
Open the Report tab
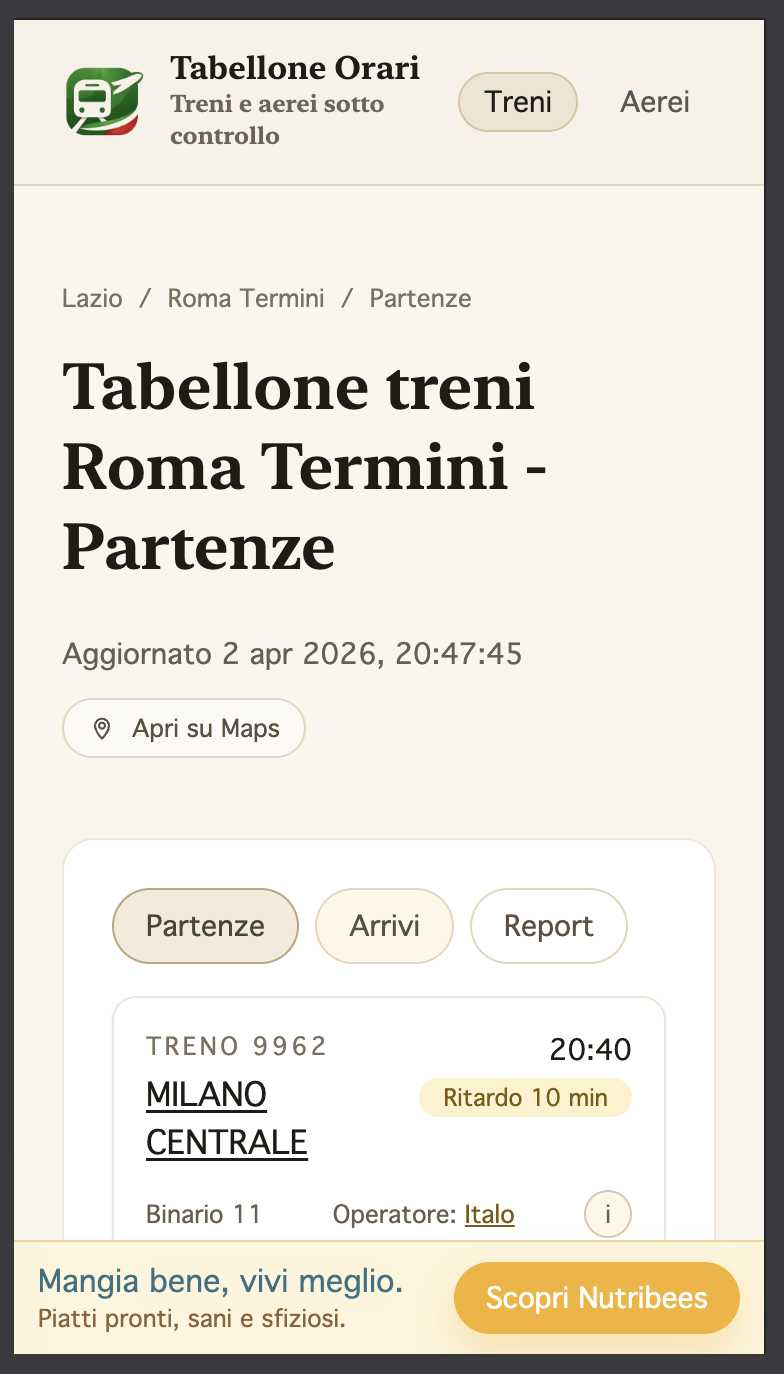click(x=548, y=925)
